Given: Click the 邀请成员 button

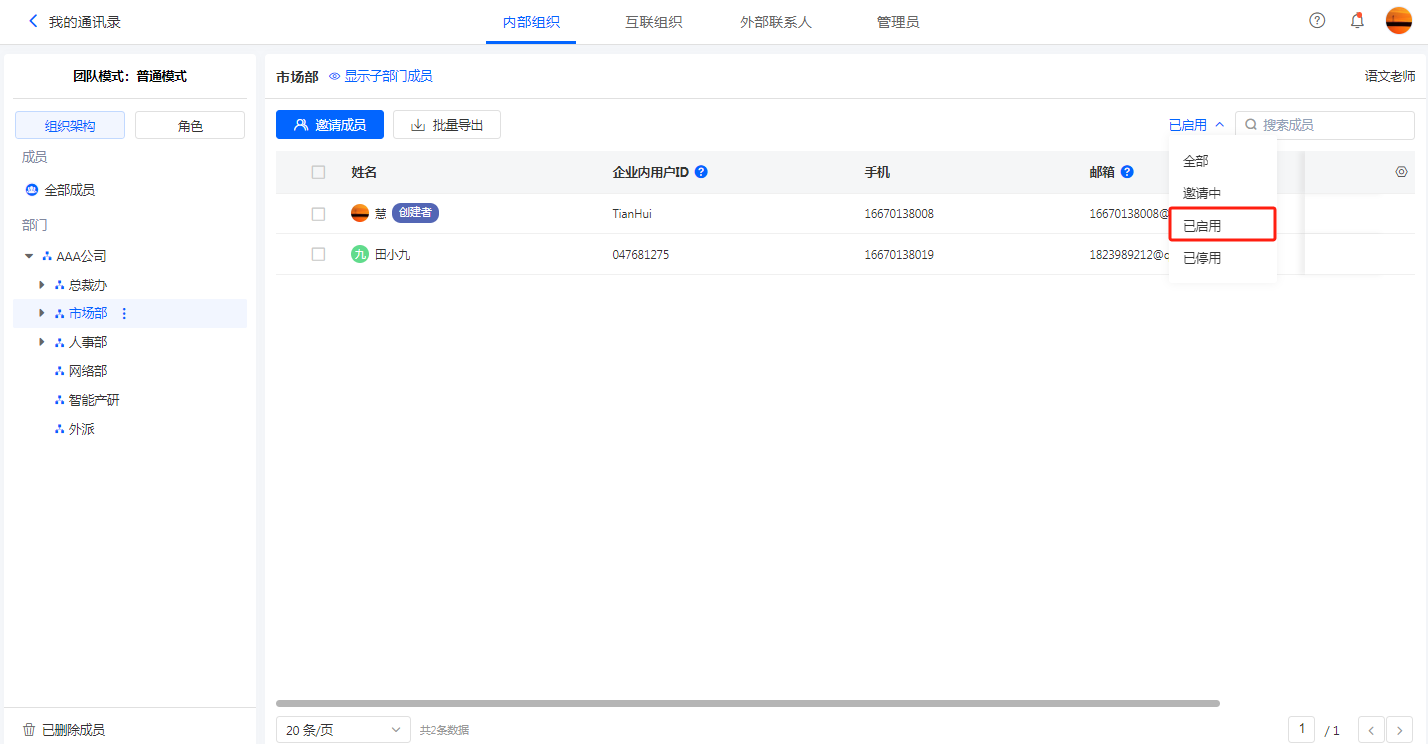Looking at the screenshot, I should (x=330, y=125).
